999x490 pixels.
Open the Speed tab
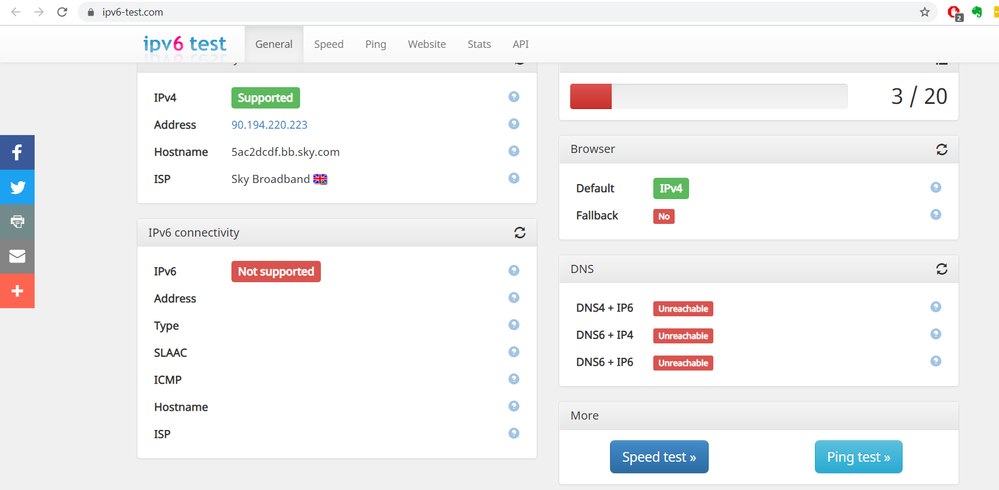click(328, 44)
